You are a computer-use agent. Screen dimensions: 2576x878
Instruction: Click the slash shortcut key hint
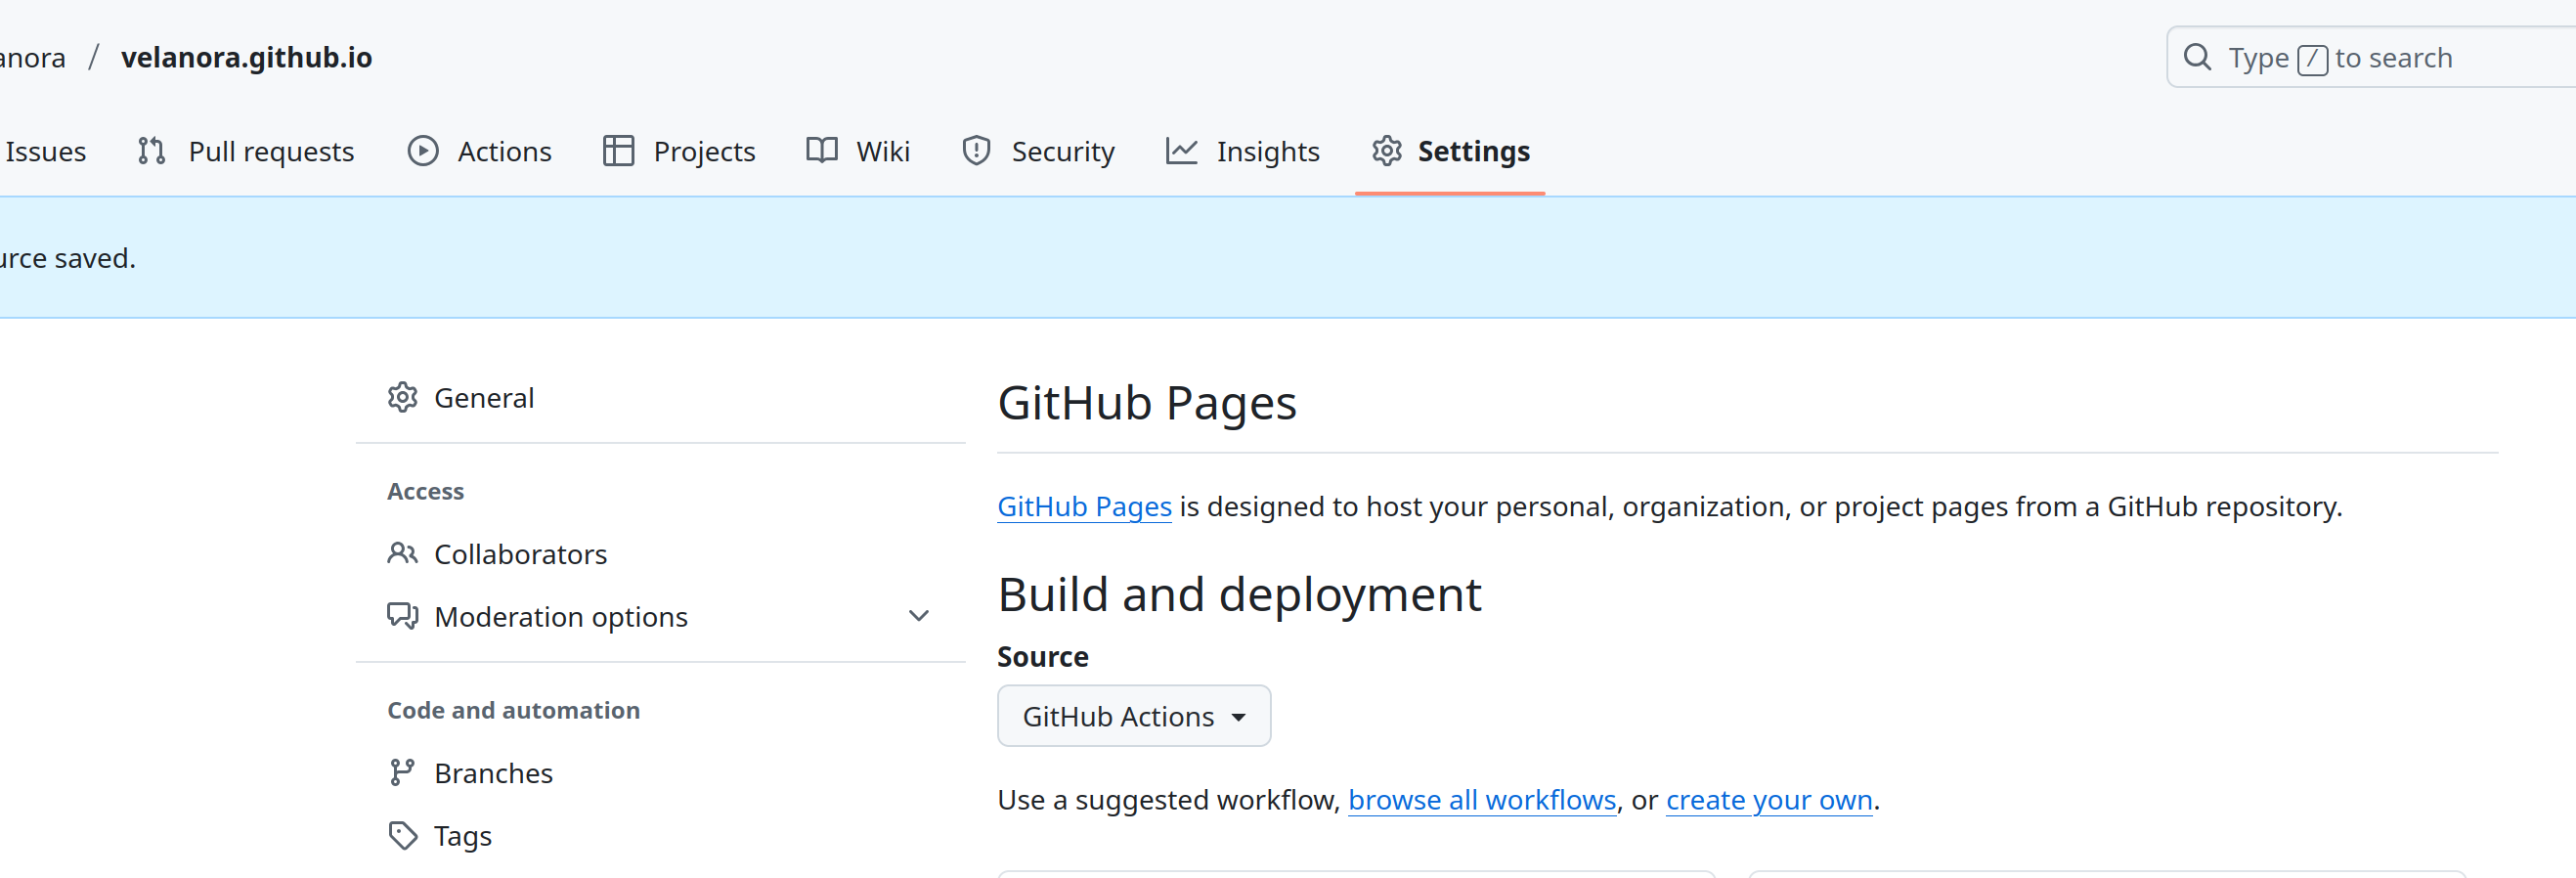[2312, 59]
